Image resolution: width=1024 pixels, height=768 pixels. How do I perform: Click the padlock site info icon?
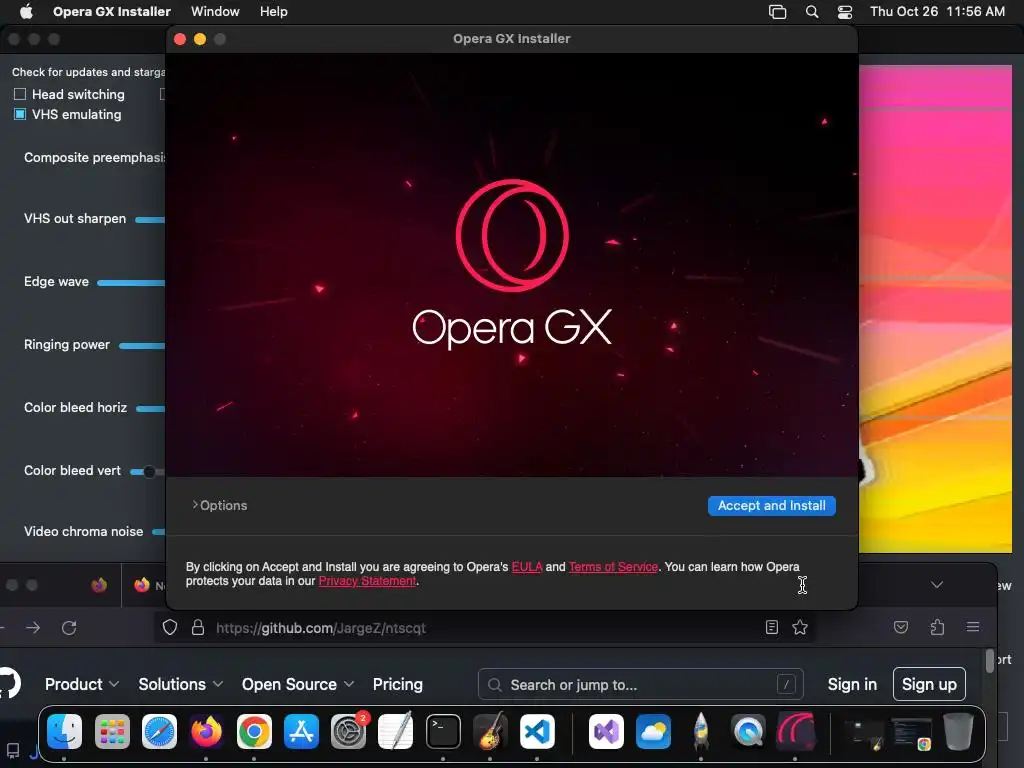point(198,628)
